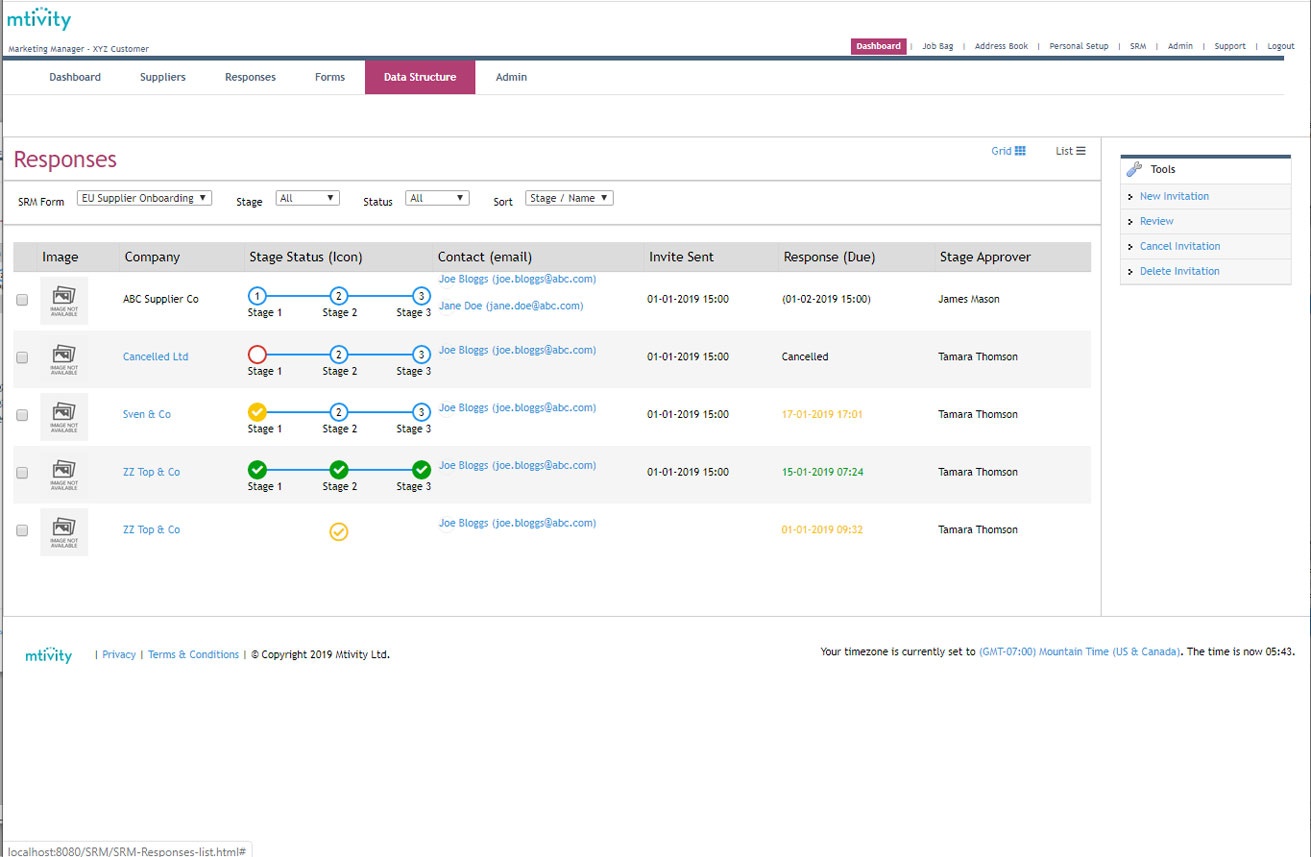
Task: Click yellow Stage 1 checkmark for Sven & Co
Action: (257, 412)
